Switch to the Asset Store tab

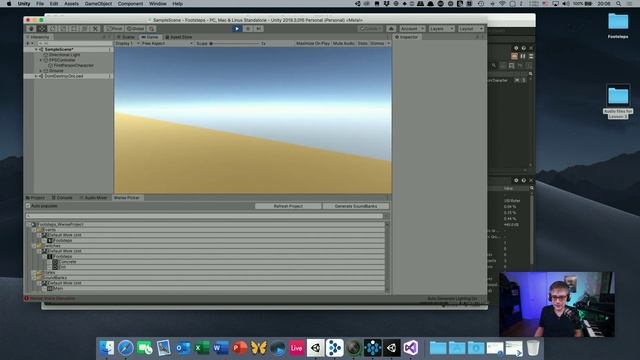pyautogui.click(x=178, y=37)
